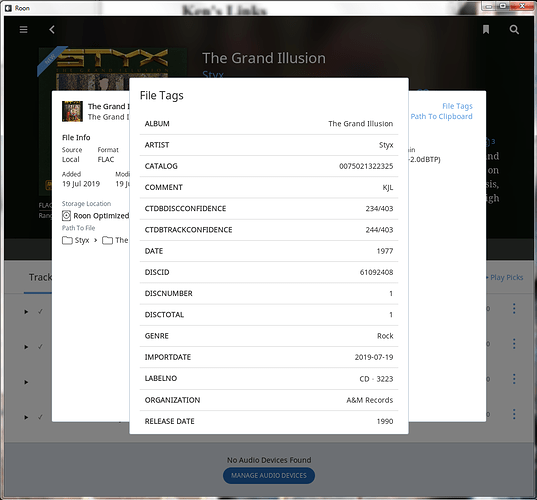Play the third track row
This screenshot has height=500, width=537.
[26, 382]
